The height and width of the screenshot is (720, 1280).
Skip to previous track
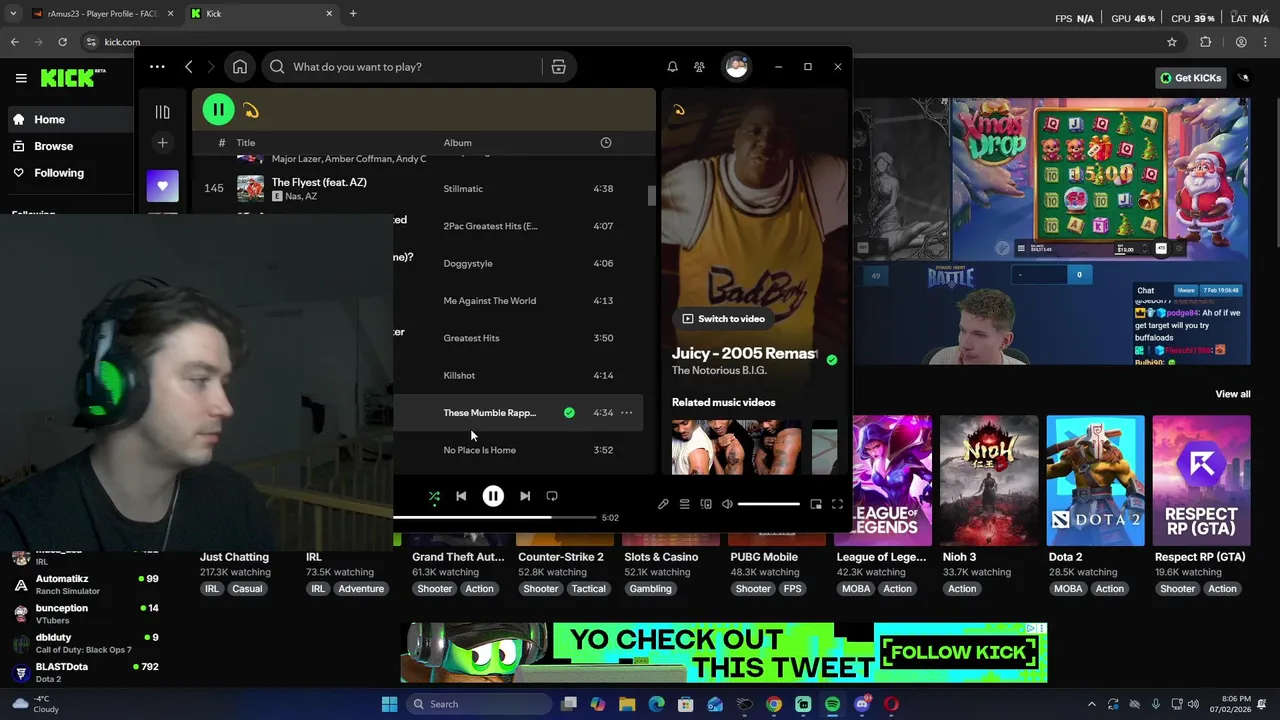461,496
